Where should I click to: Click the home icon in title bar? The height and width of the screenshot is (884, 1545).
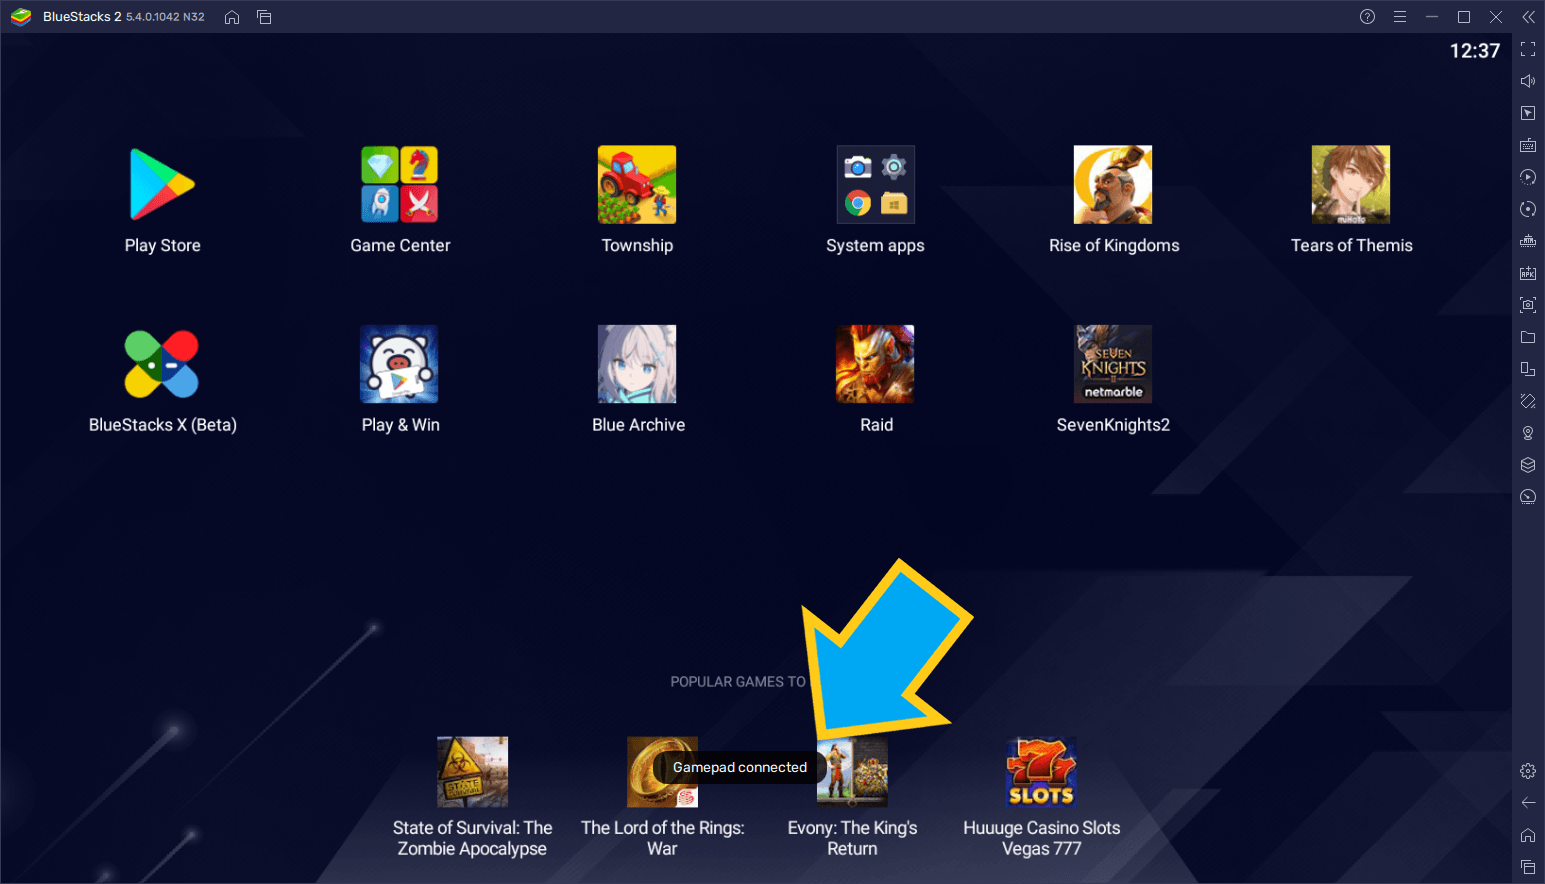tap(232, 17)
